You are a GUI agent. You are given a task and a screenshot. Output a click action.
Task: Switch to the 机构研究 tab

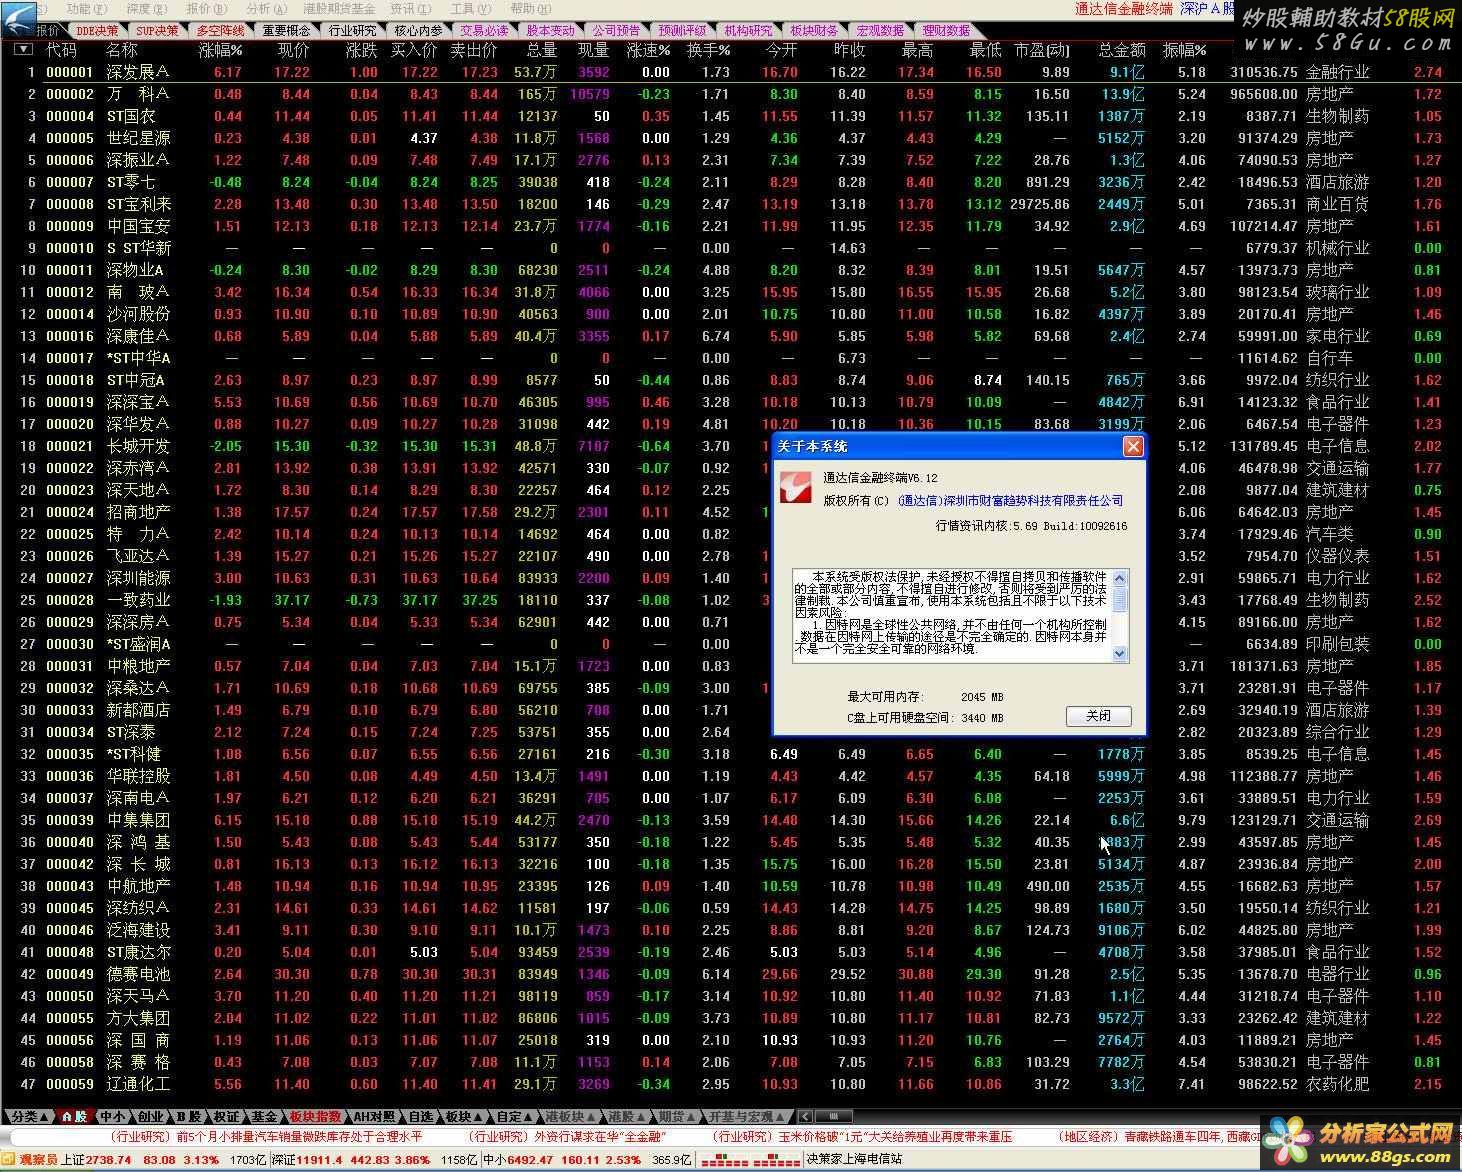pos(748,31)
